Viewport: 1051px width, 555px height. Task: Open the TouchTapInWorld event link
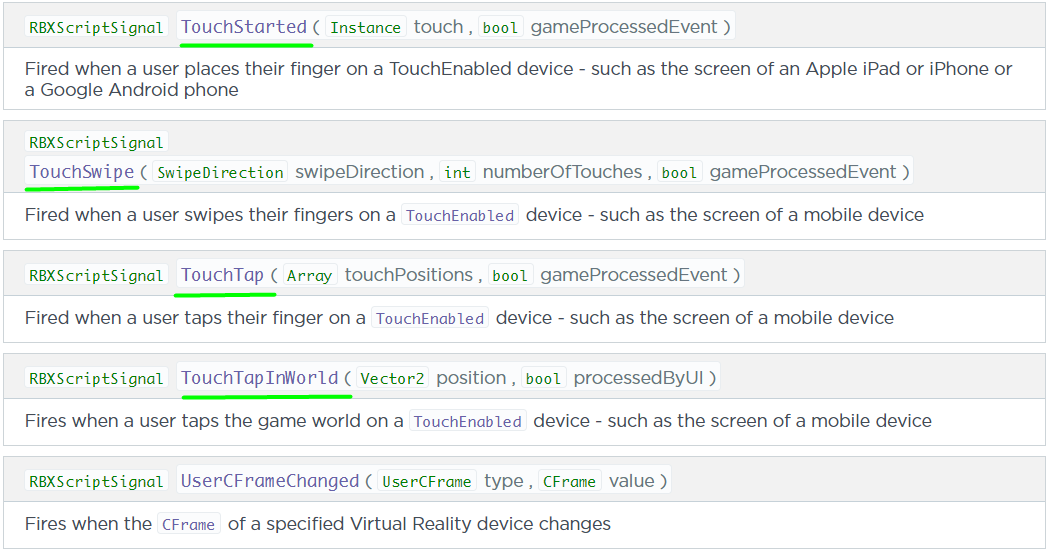[x=259, y=378]
